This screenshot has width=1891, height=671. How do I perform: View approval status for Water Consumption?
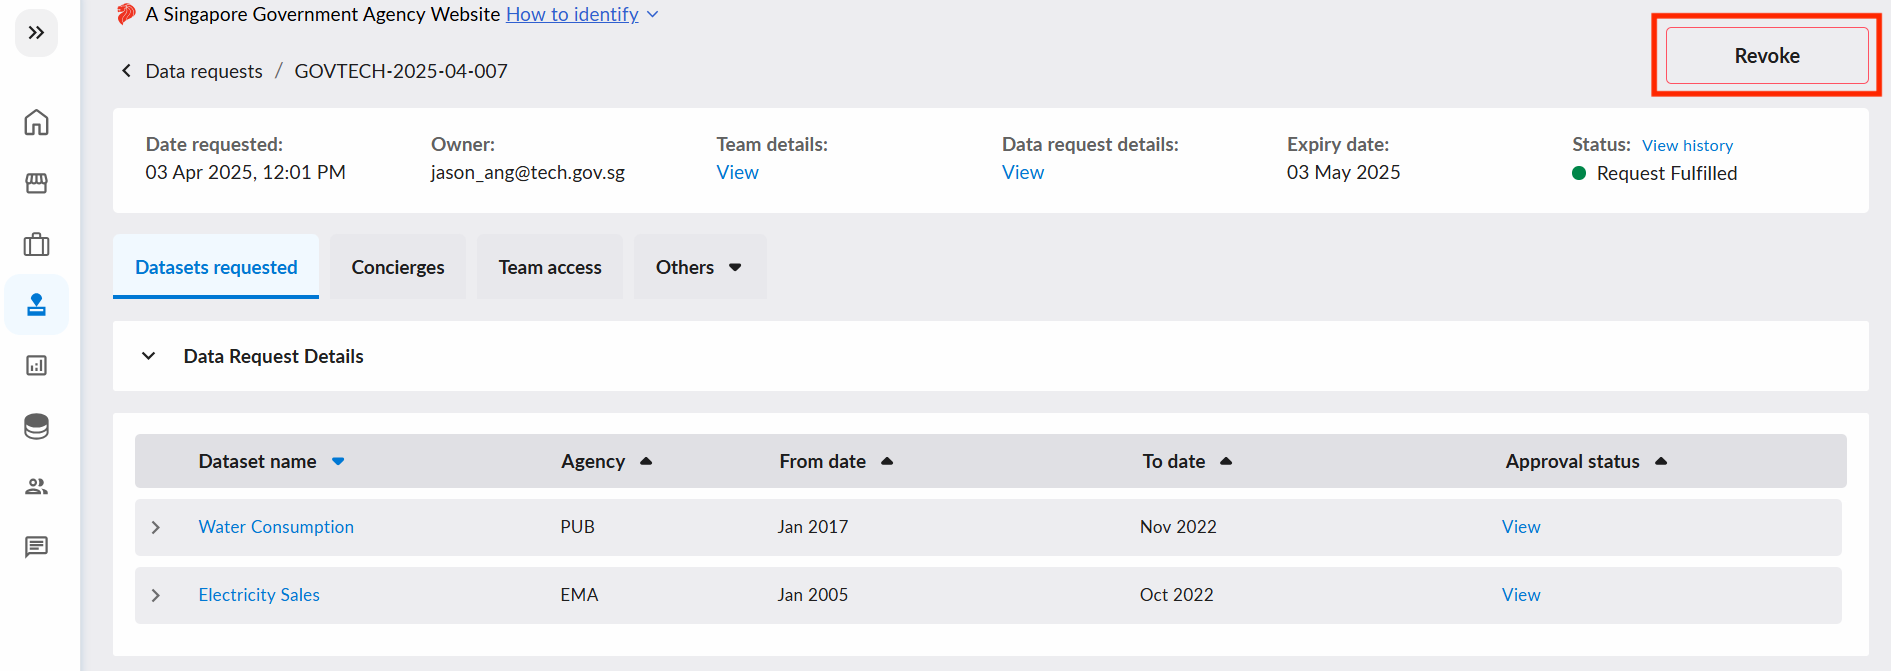click(x=1521, y=527)
